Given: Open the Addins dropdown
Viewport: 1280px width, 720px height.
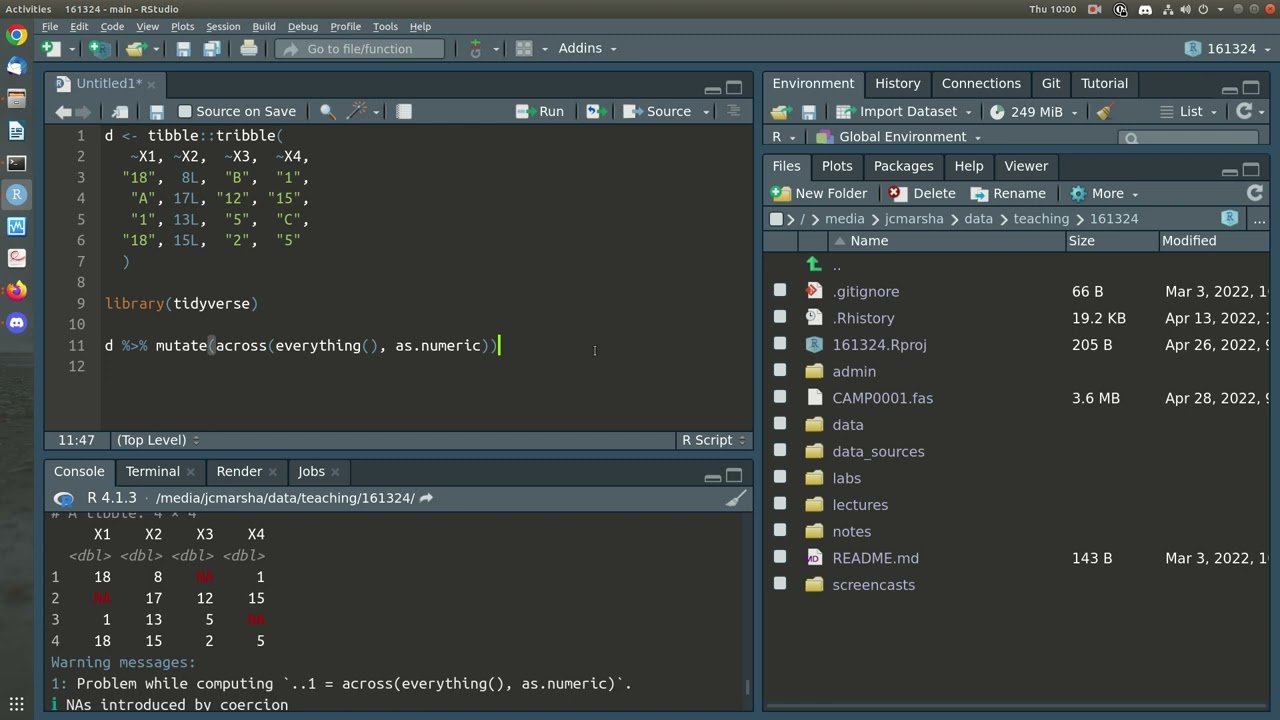Looking at the screenshot, I should tap(587, 48).
